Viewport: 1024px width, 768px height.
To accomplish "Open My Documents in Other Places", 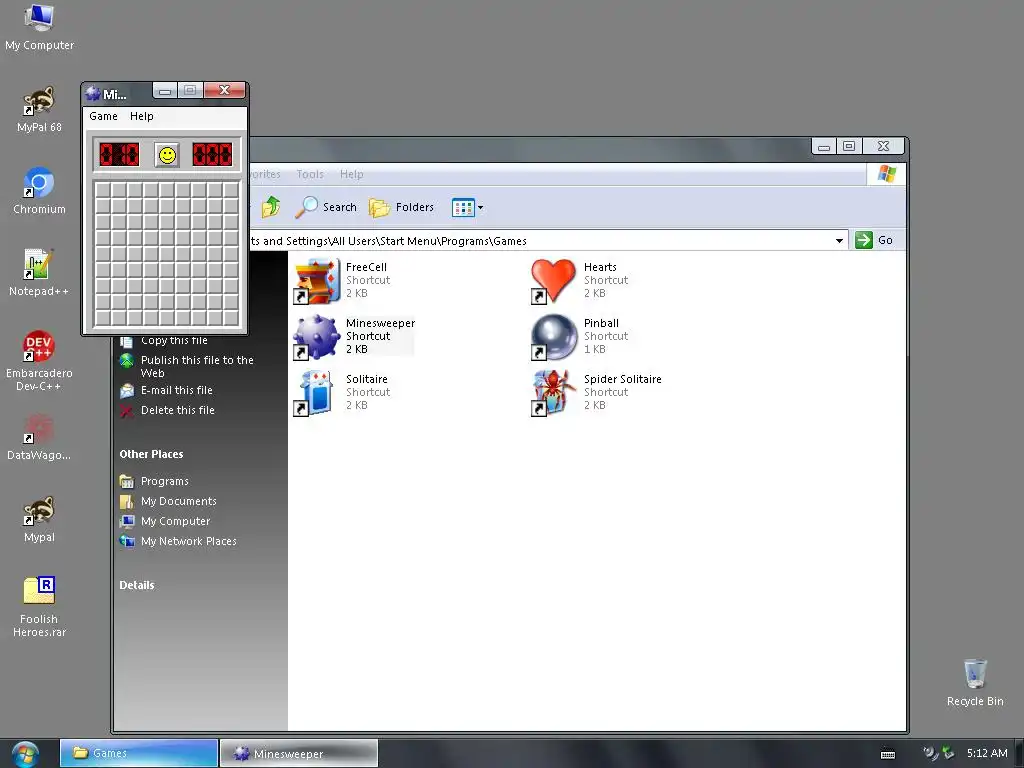I will pyautogui.click(x=178, y=501).
